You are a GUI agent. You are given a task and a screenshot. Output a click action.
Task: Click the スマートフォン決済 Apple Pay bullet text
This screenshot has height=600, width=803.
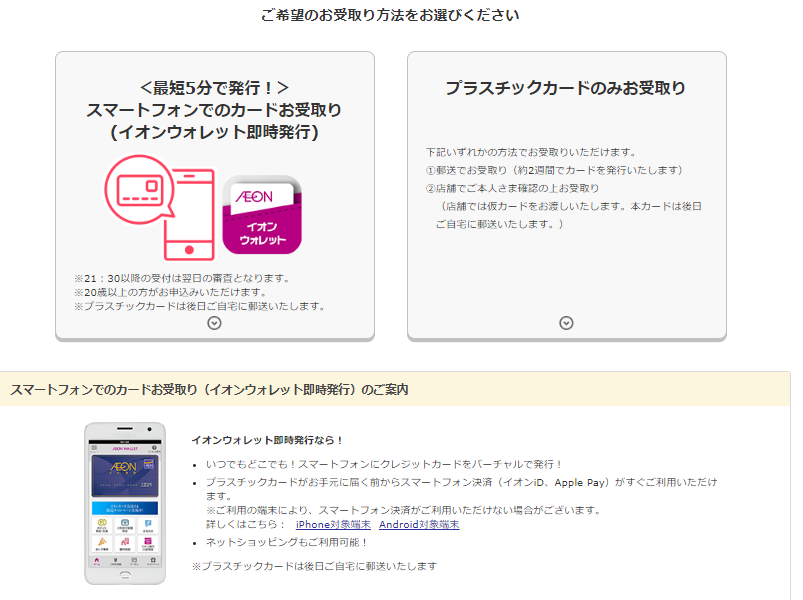pyautogui.click(x=461, y=489)
